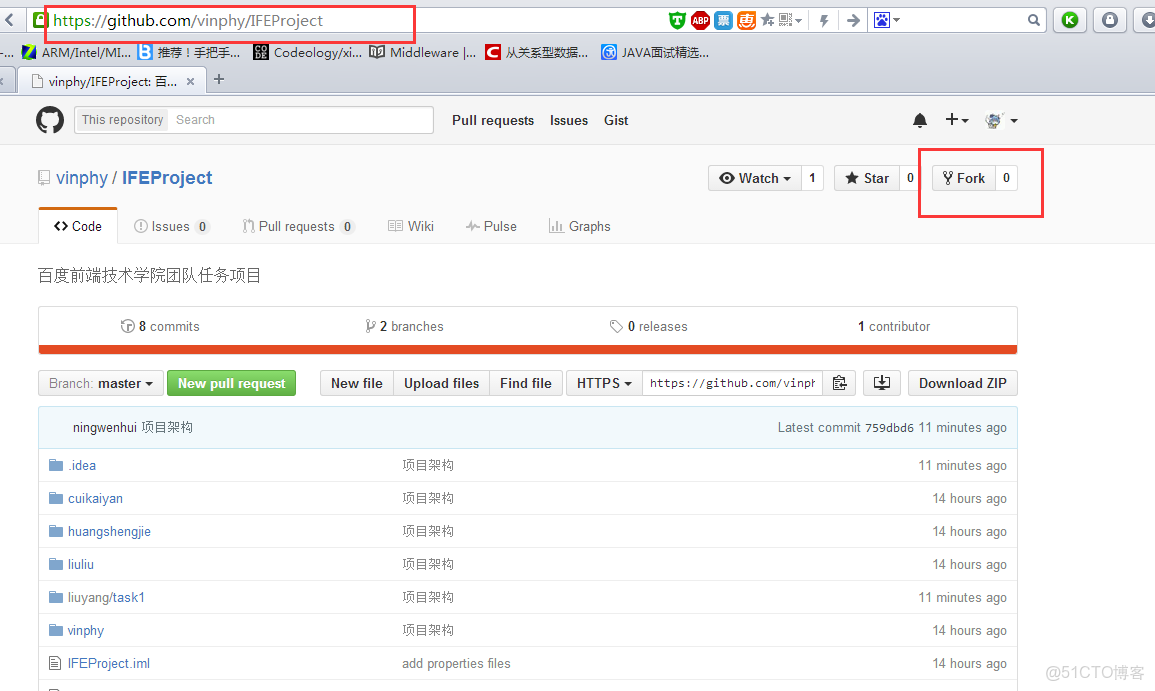Open the Wiki tab
The image size is (1155, 691).
pyautogui.click(x=411, y=226)
